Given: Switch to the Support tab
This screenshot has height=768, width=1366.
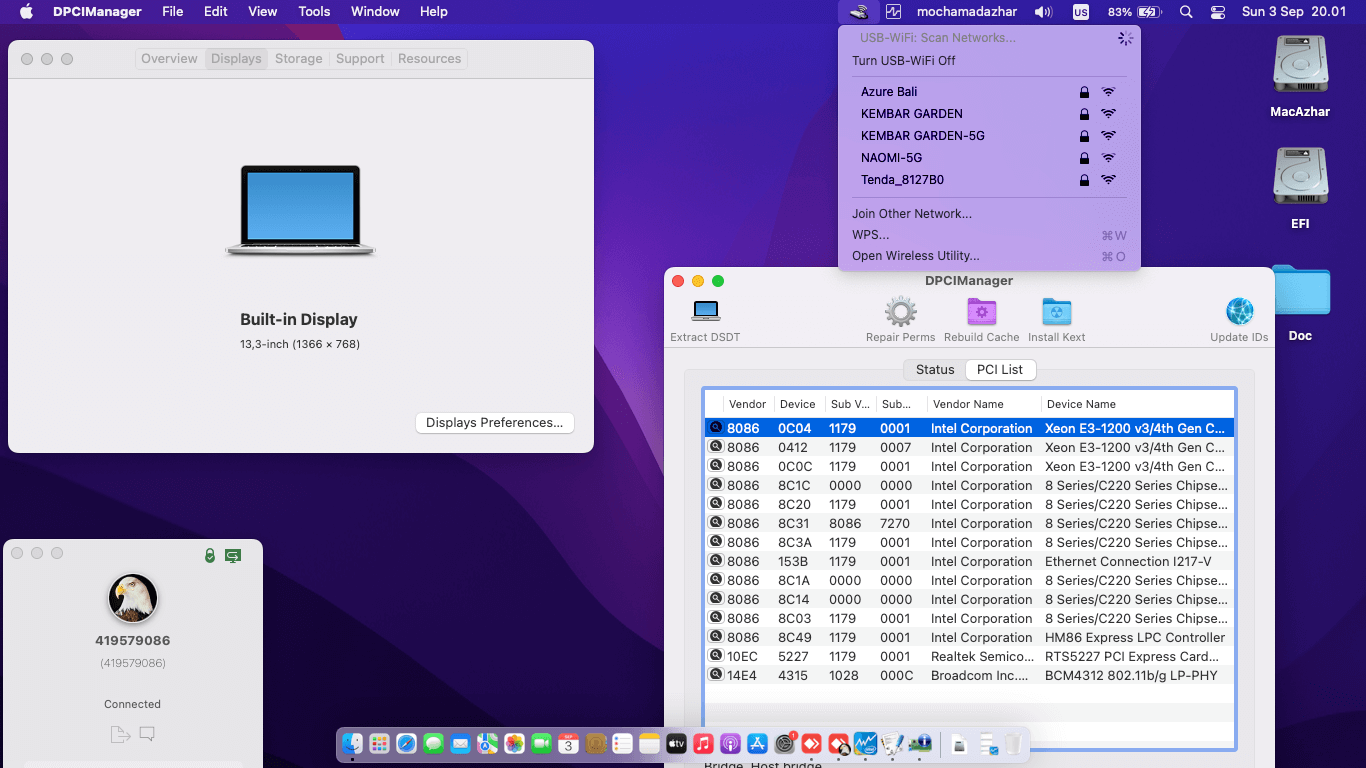Looking at the screenshot, I should (x=360, y=59).
